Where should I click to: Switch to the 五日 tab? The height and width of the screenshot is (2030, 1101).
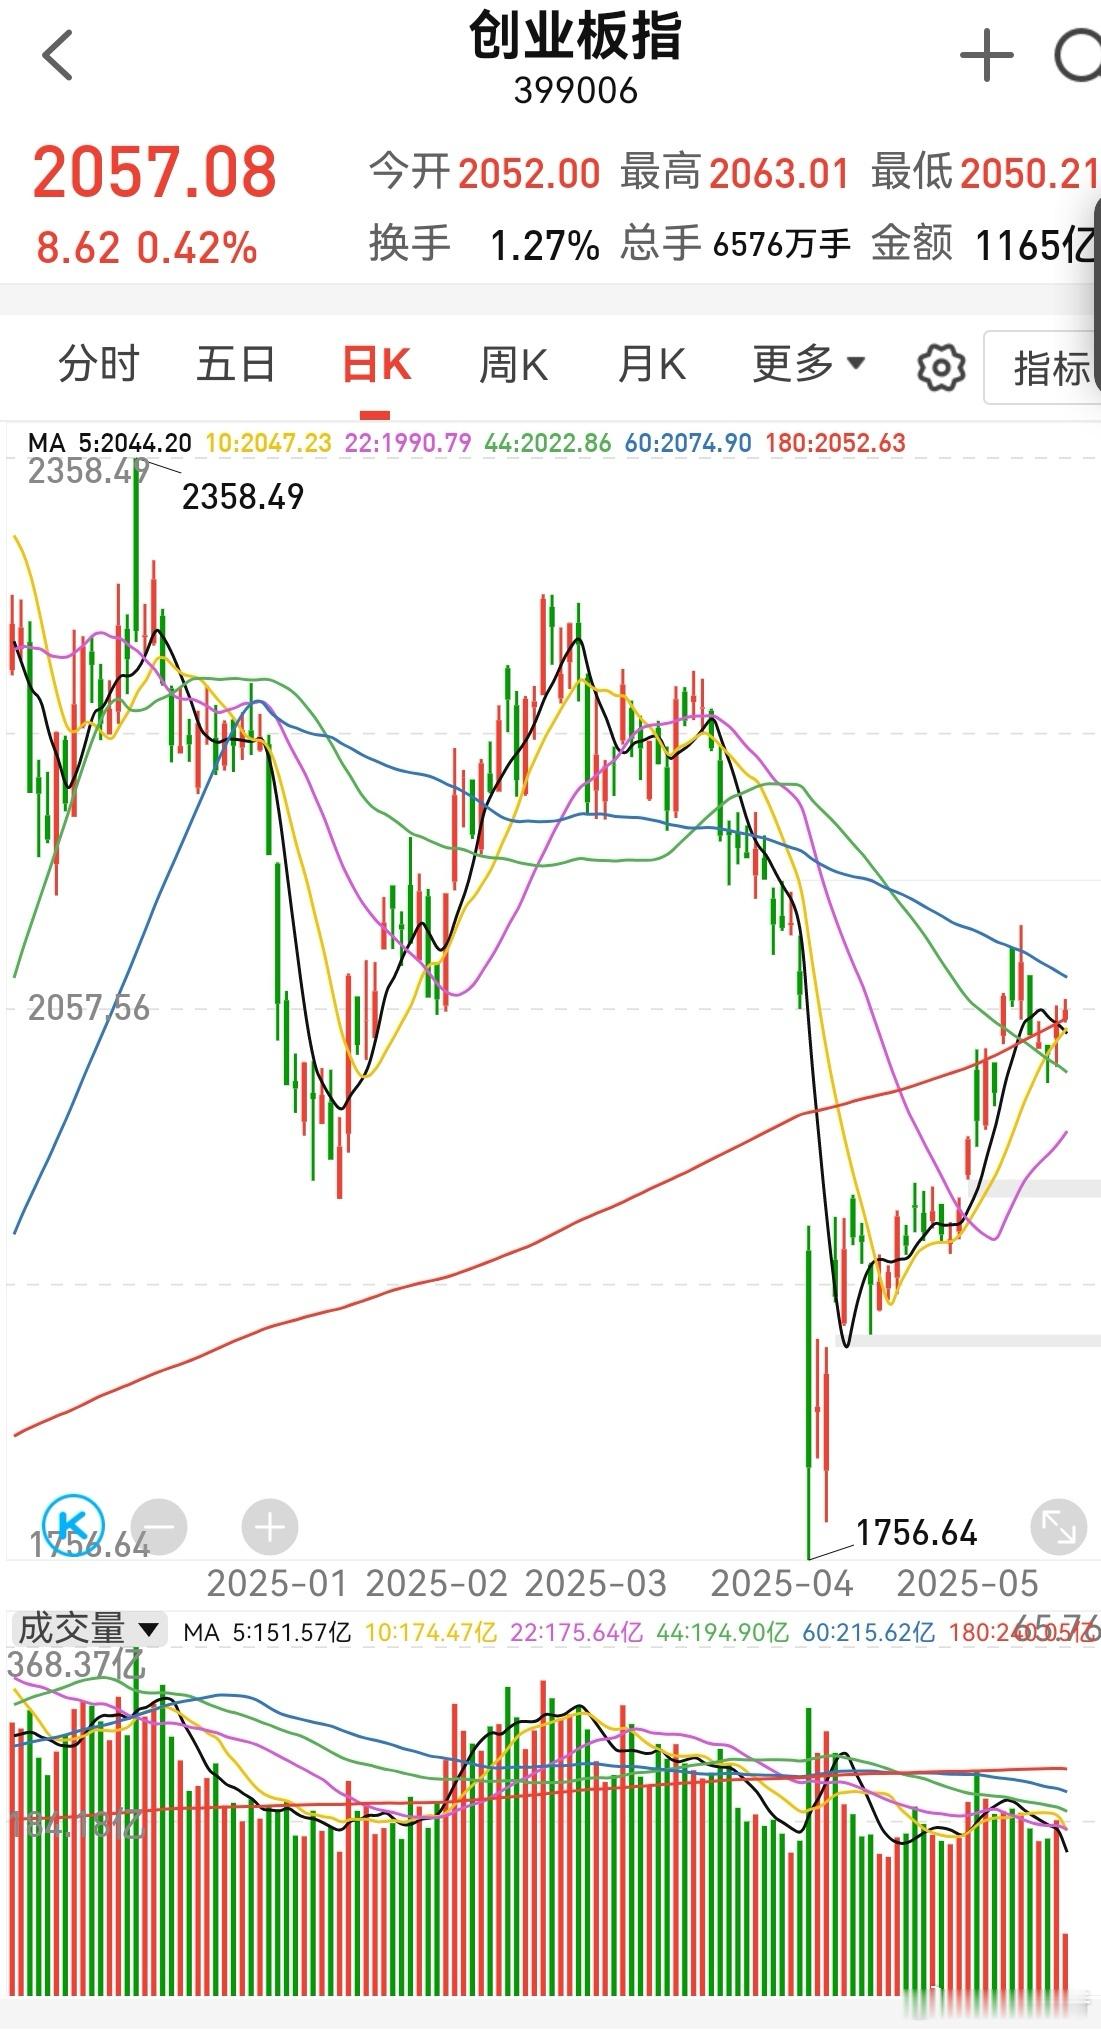236,364
